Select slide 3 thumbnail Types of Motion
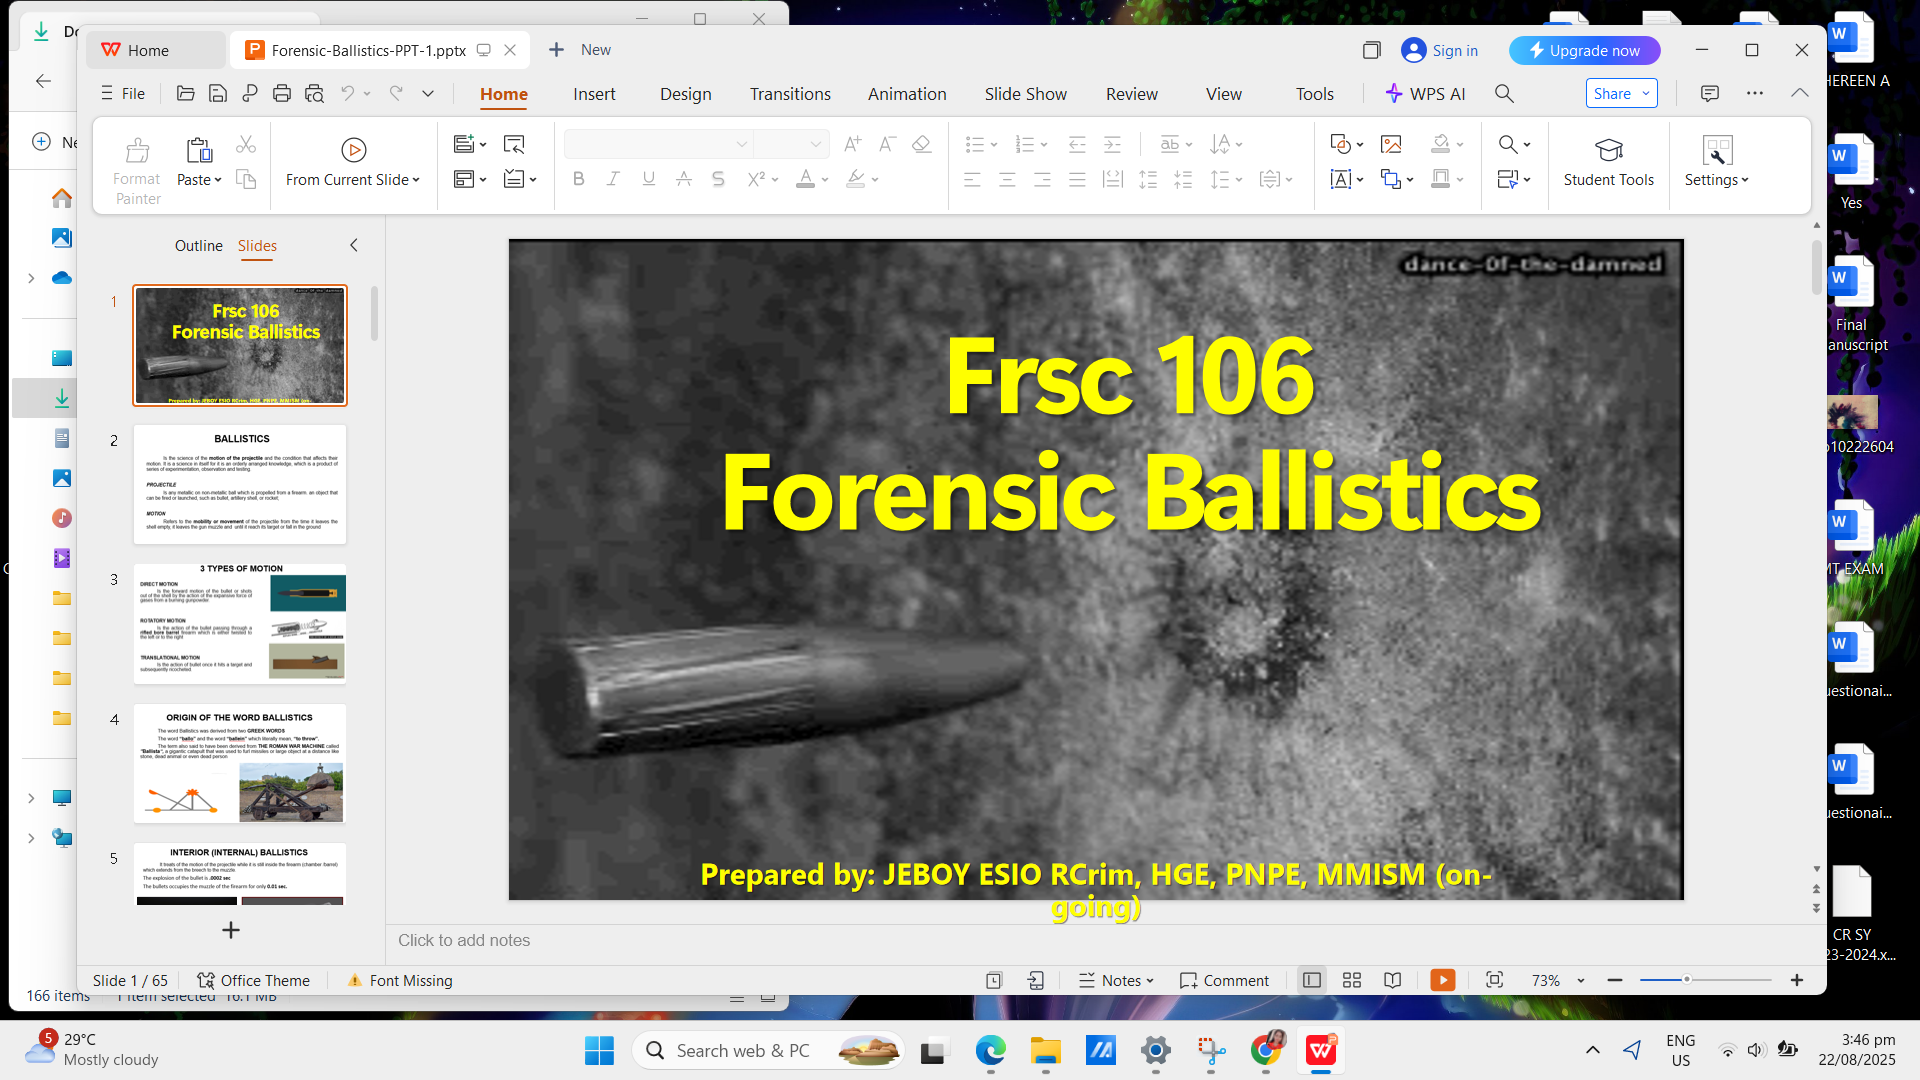Screen dimensions: 1920x1080 (x=240, y=623)
